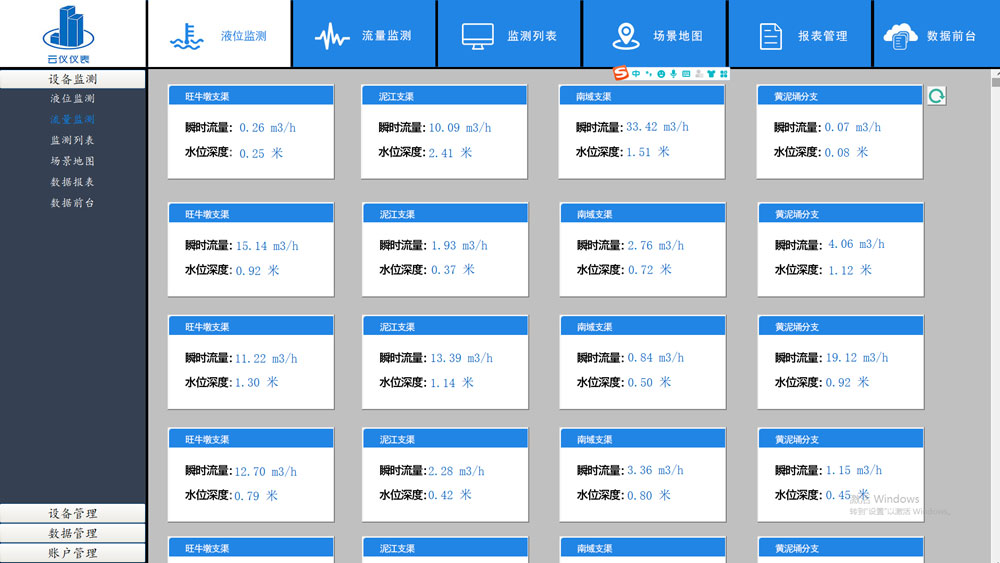
Task: Expand the 数据管理 sidebar section
Action: (x=73, y=533)
